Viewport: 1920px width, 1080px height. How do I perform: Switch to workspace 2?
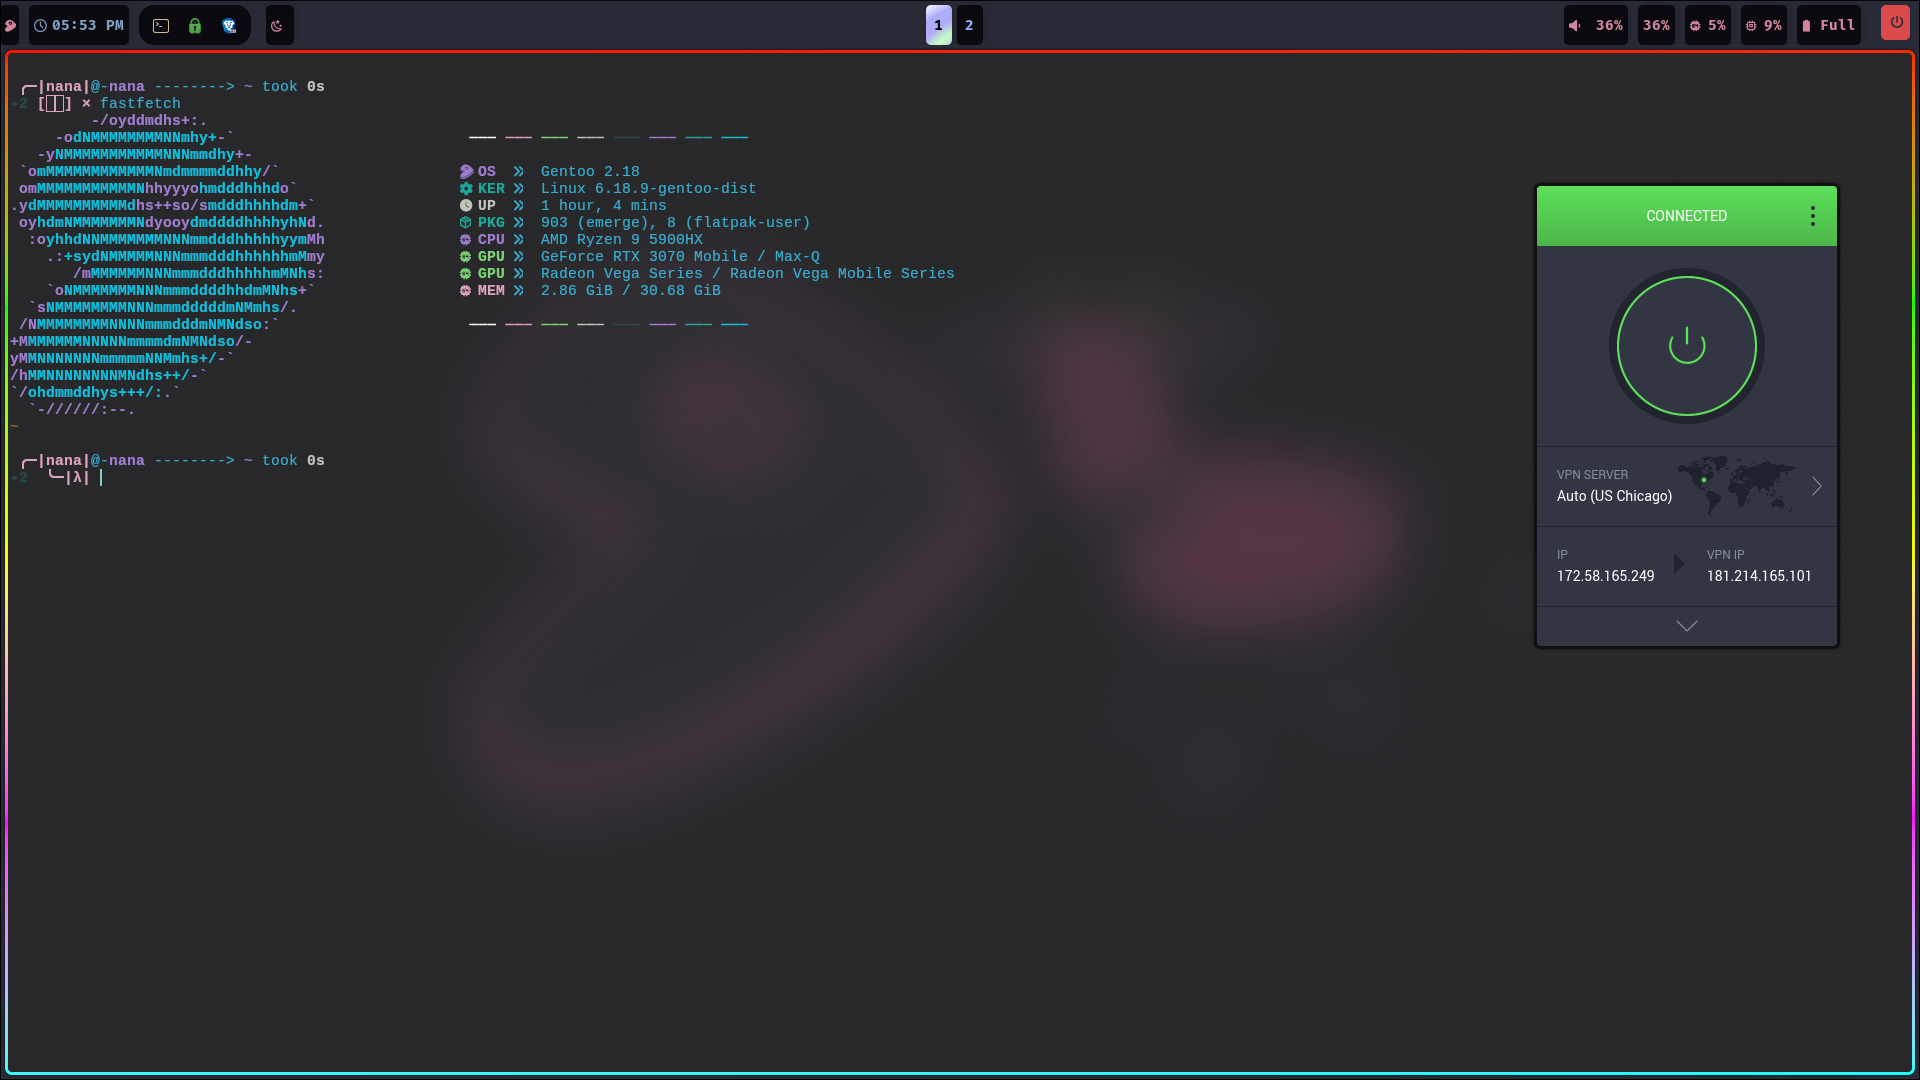click(x=969, y=26)
